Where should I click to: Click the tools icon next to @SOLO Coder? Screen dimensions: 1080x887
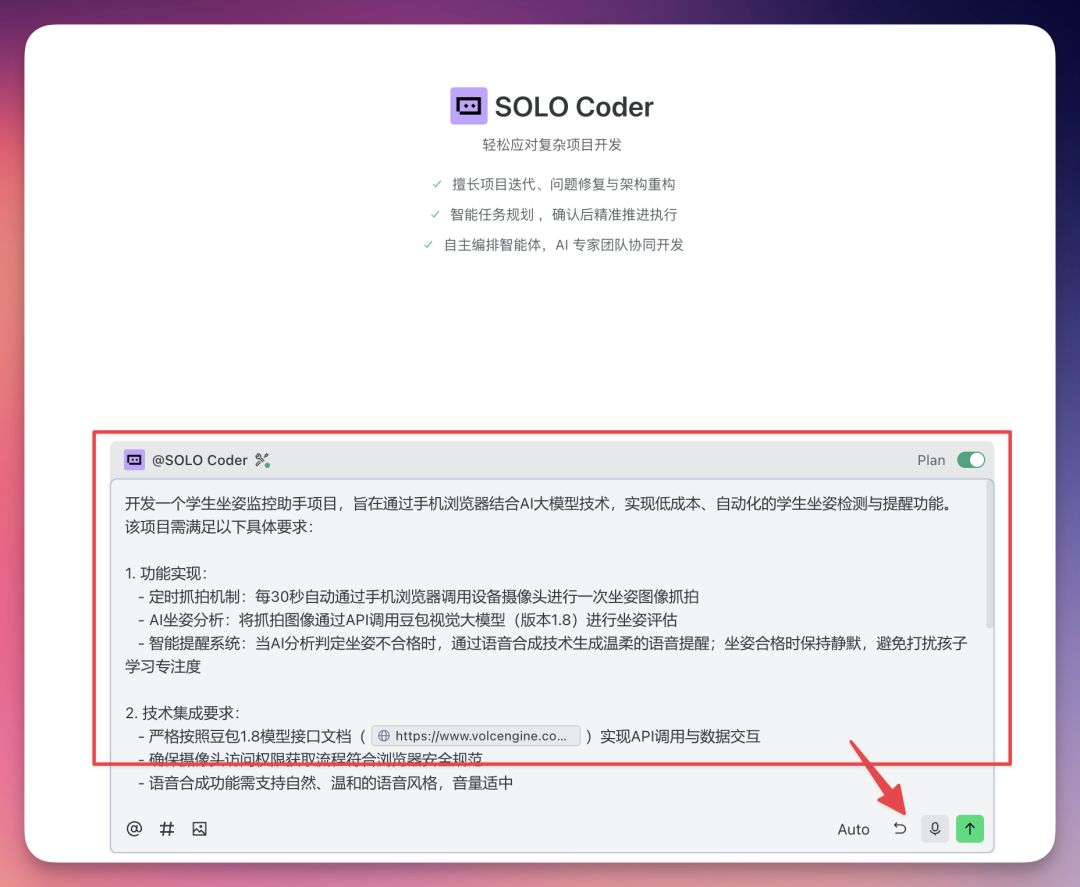click(x=263, y=460)
